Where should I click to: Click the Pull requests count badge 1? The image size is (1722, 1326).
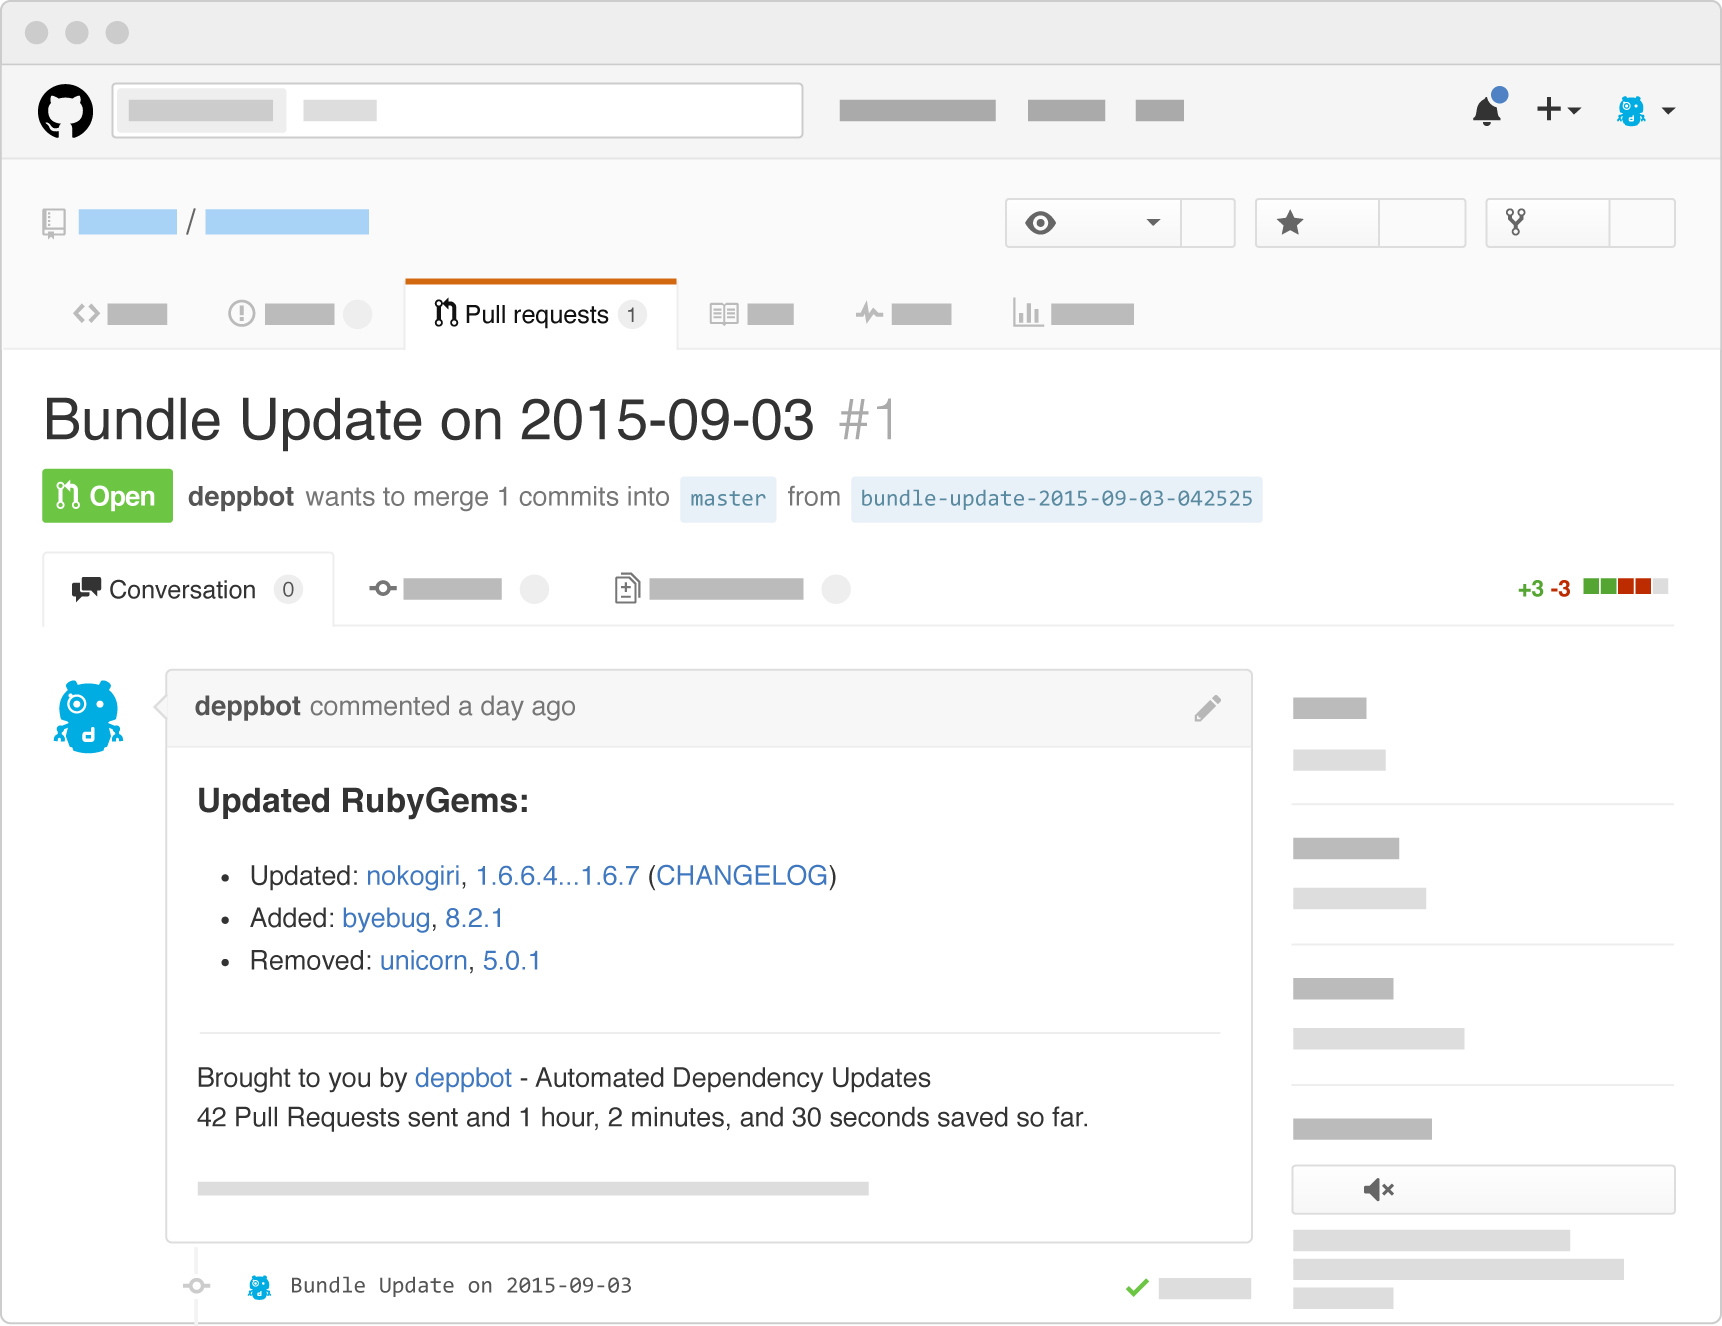click(x=632, y=315)
